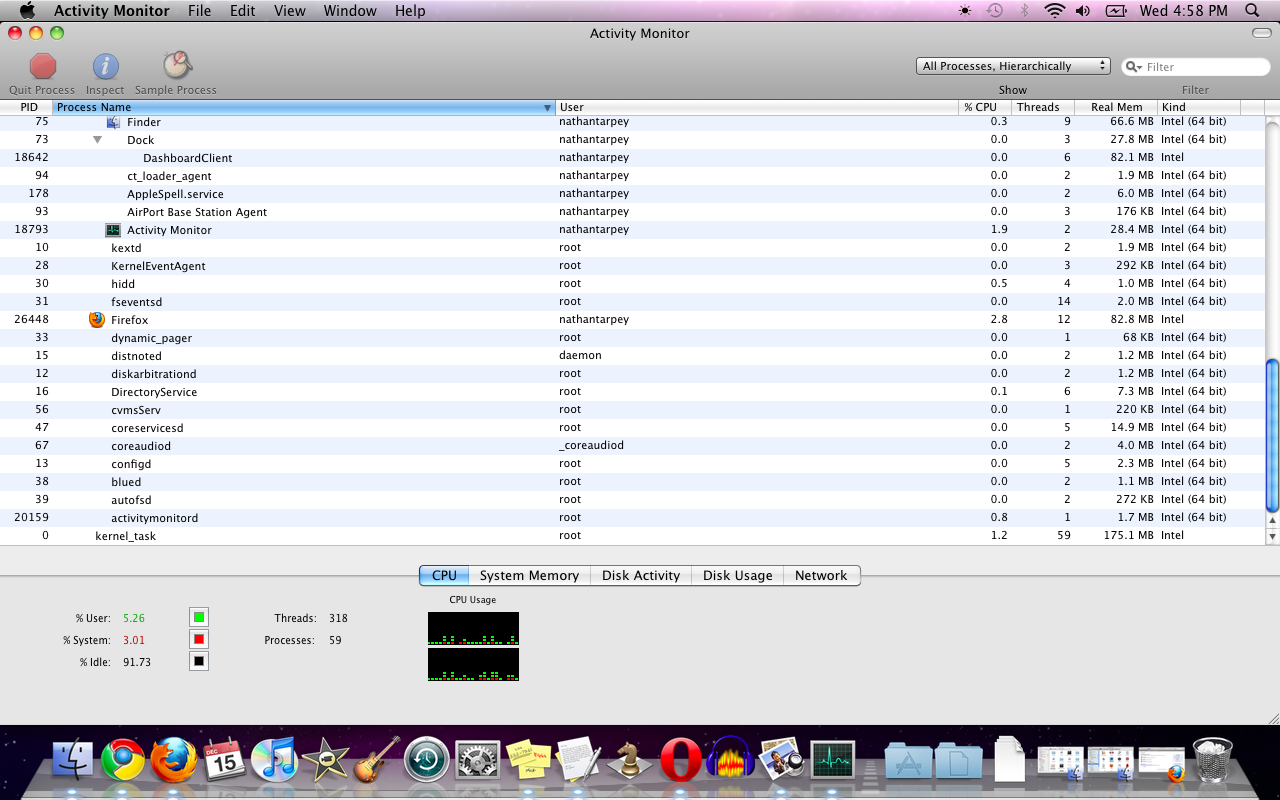Open iMovie star icon in the Dock
This screenshot has width=1280, height=800.
pos(326,761)
